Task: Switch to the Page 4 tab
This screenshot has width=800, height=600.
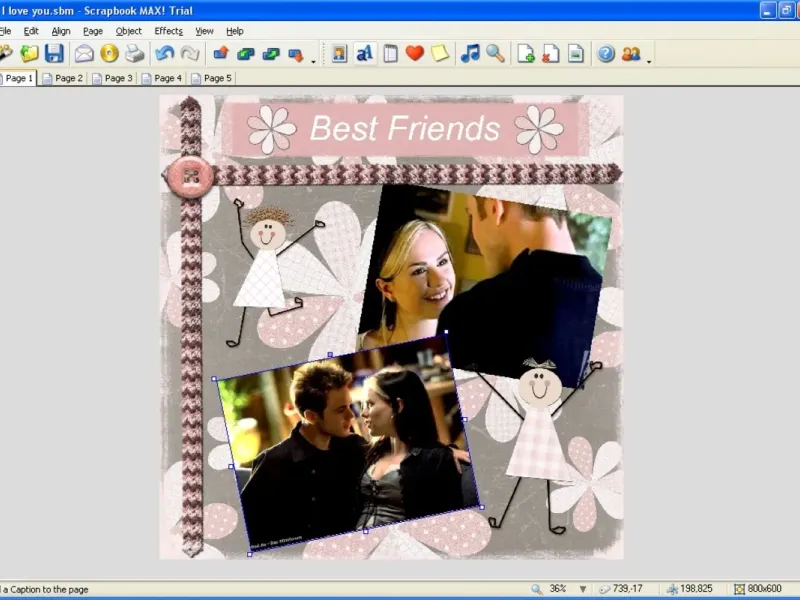Action: [162, 78]
